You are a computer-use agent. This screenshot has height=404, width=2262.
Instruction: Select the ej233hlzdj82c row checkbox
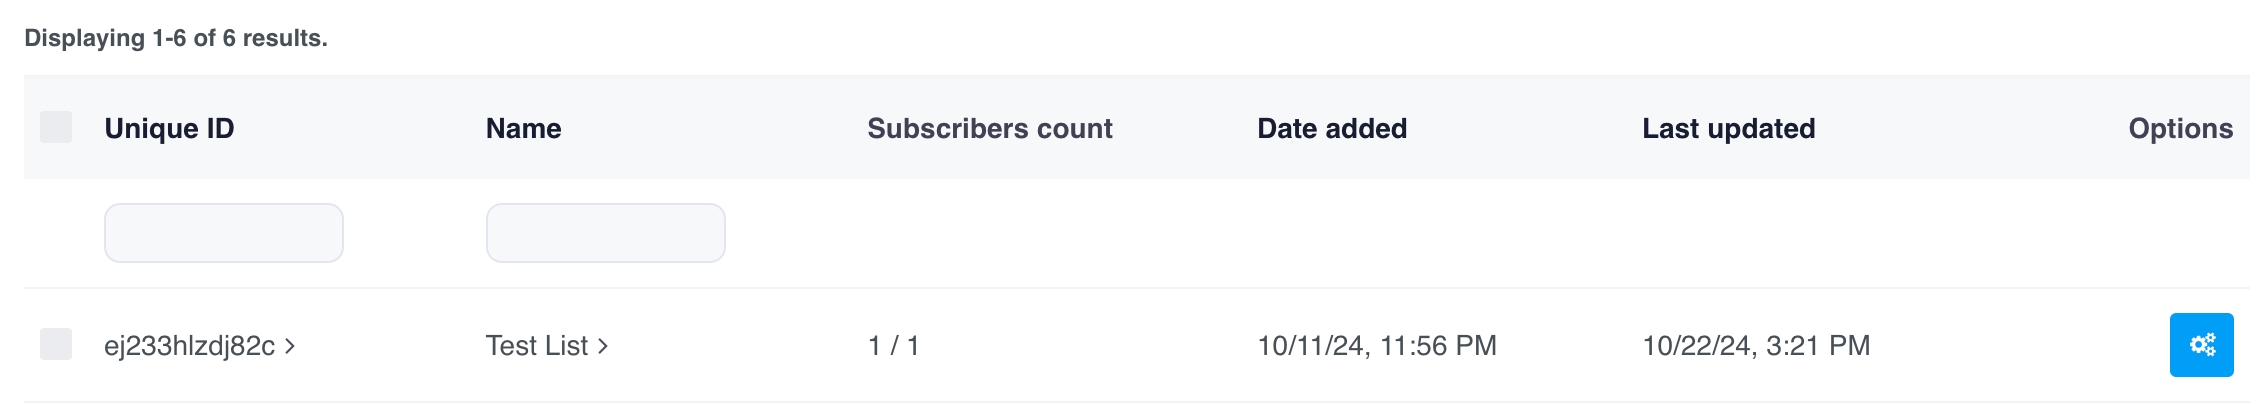56,344
